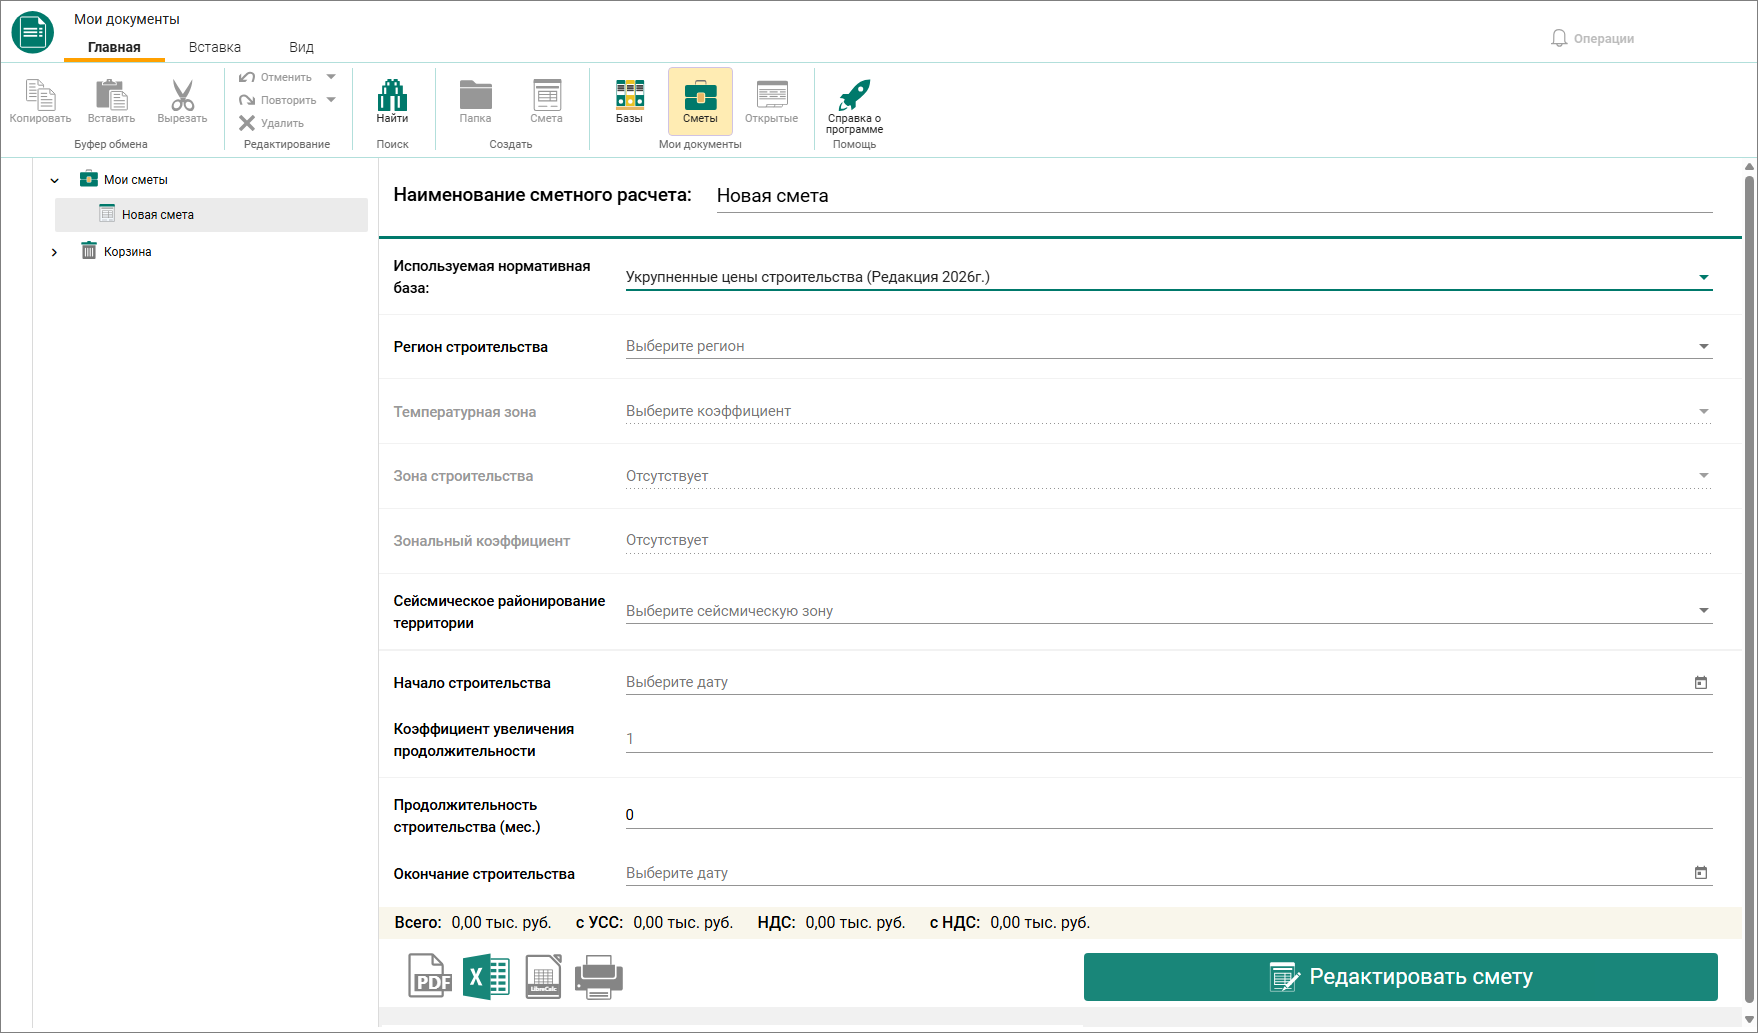Click the Редактировать смету button
Image resolution: width=1758 pixels, height=1033 pixels.
coord(1401,977)
